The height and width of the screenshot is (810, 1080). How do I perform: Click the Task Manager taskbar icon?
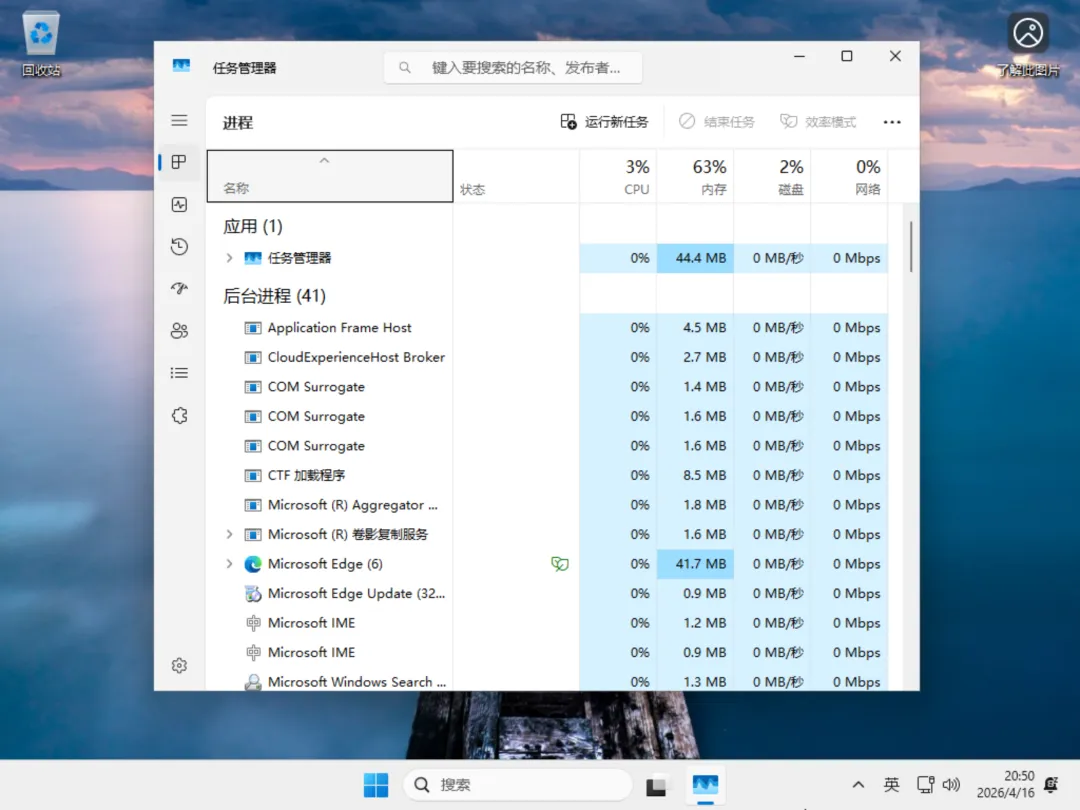click(705, 785)
